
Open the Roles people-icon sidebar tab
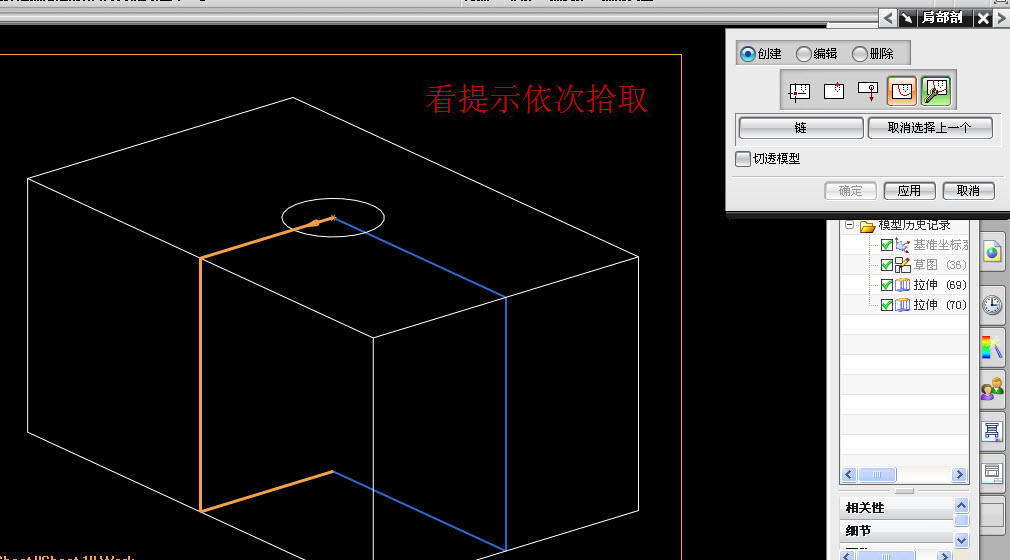click(x=992, y=389)
